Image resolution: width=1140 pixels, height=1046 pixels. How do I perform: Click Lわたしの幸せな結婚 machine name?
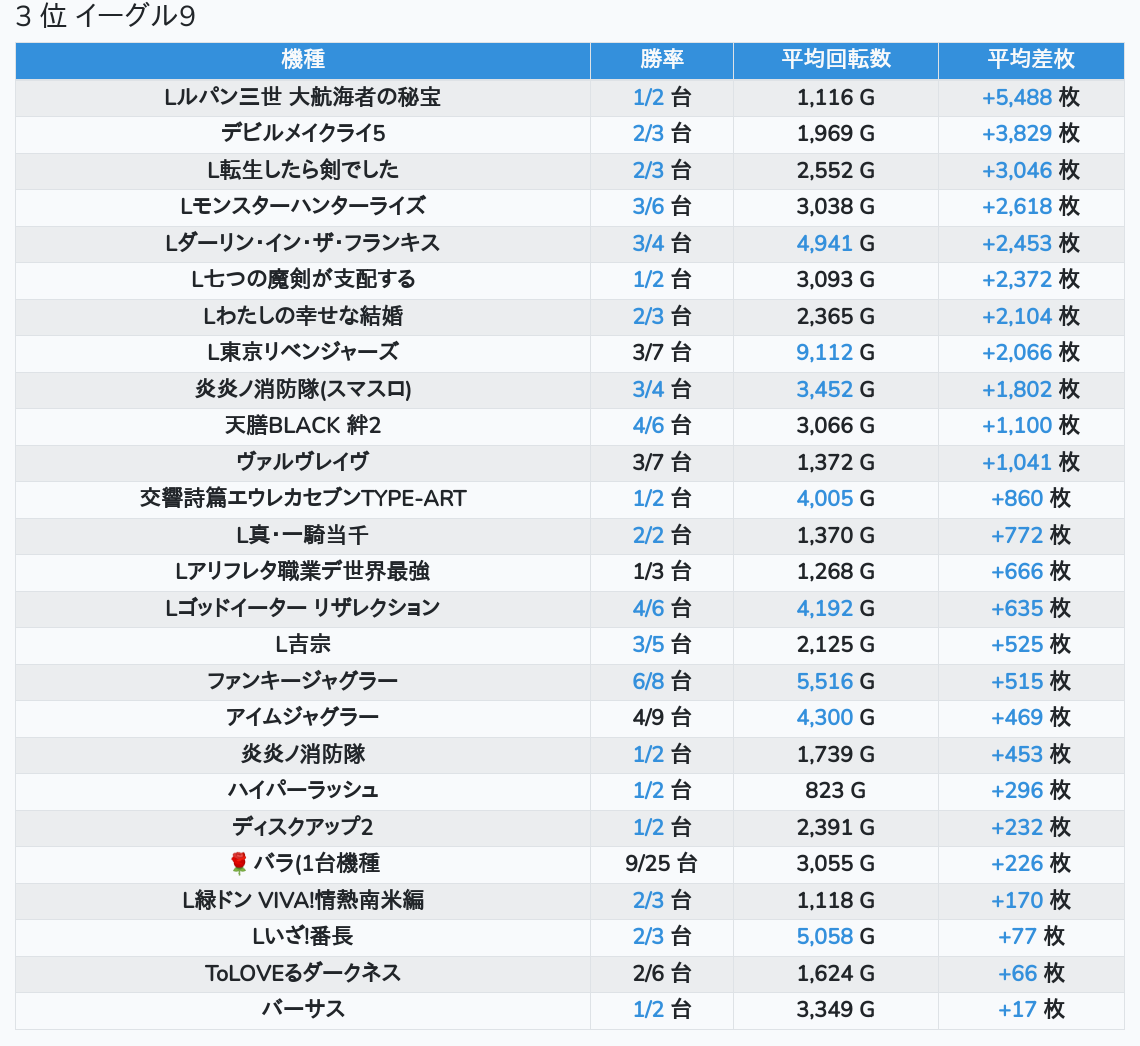pos(302,316)
